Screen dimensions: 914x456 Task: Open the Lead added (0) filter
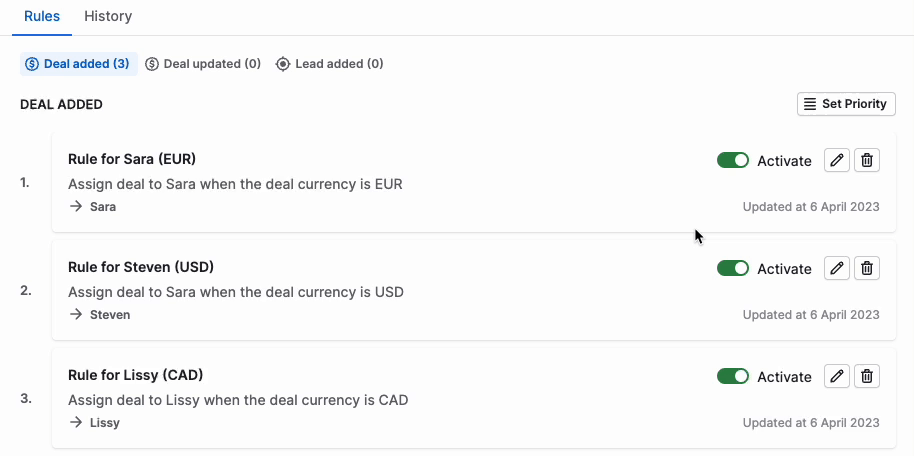point(329,64)
